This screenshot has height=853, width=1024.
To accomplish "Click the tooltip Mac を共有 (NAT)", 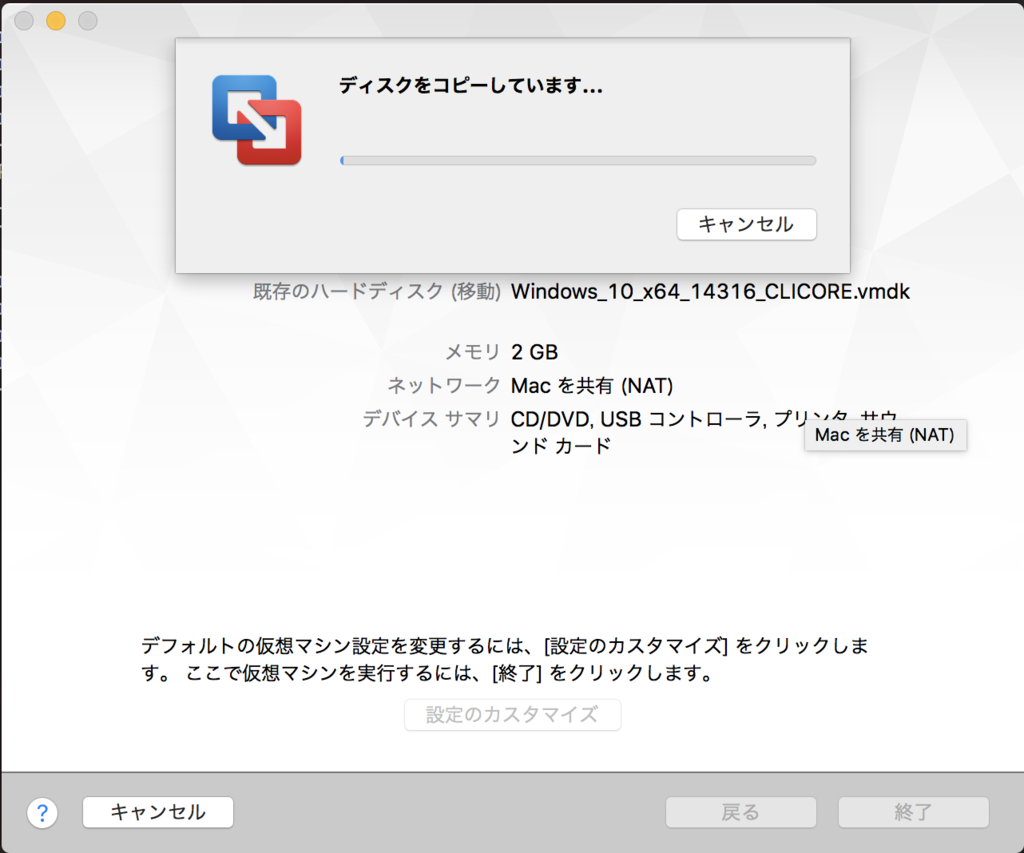I will tap(885, 435).
